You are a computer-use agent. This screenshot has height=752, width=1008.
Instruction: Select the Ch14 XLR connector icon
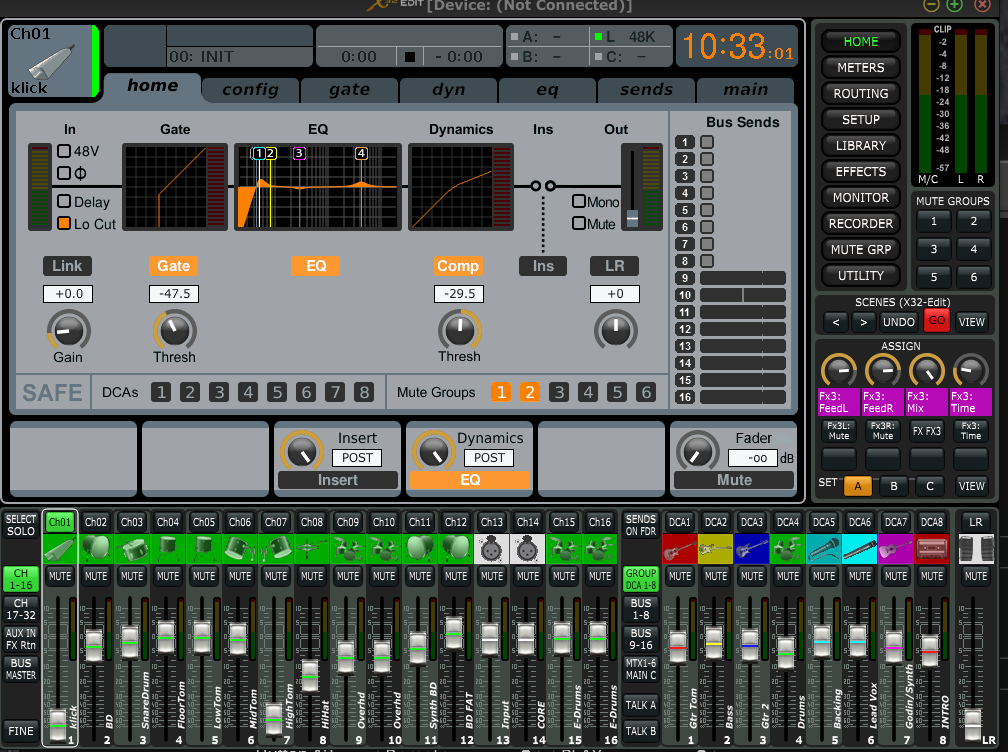528,550
